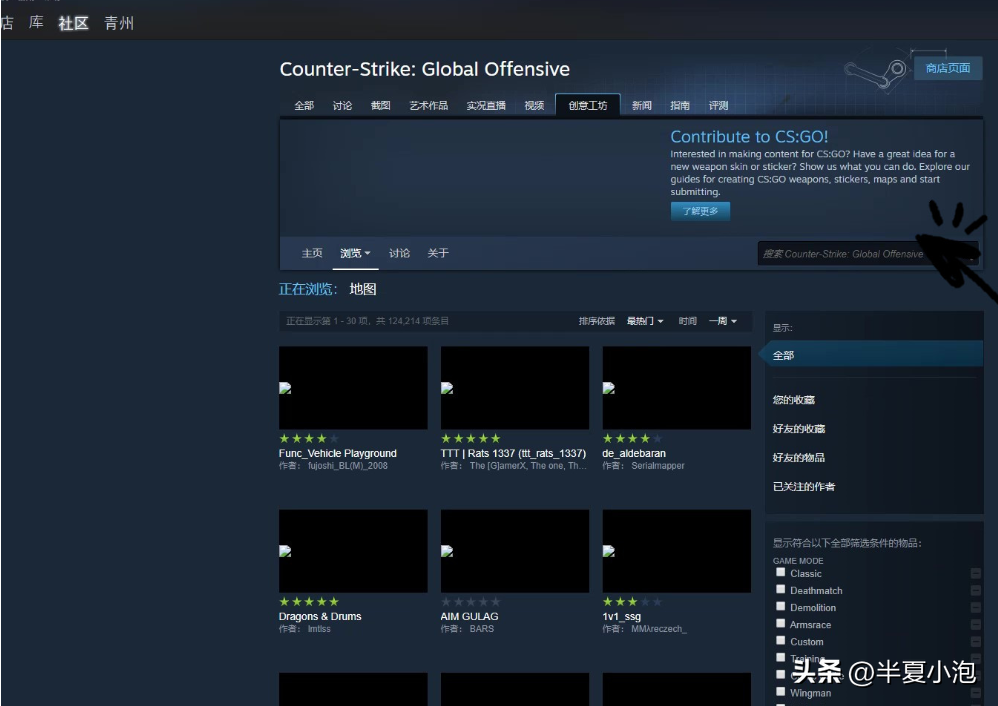Check the Training game mode filter
Viewport: 998px width, 706px height.
pos(780,657)
